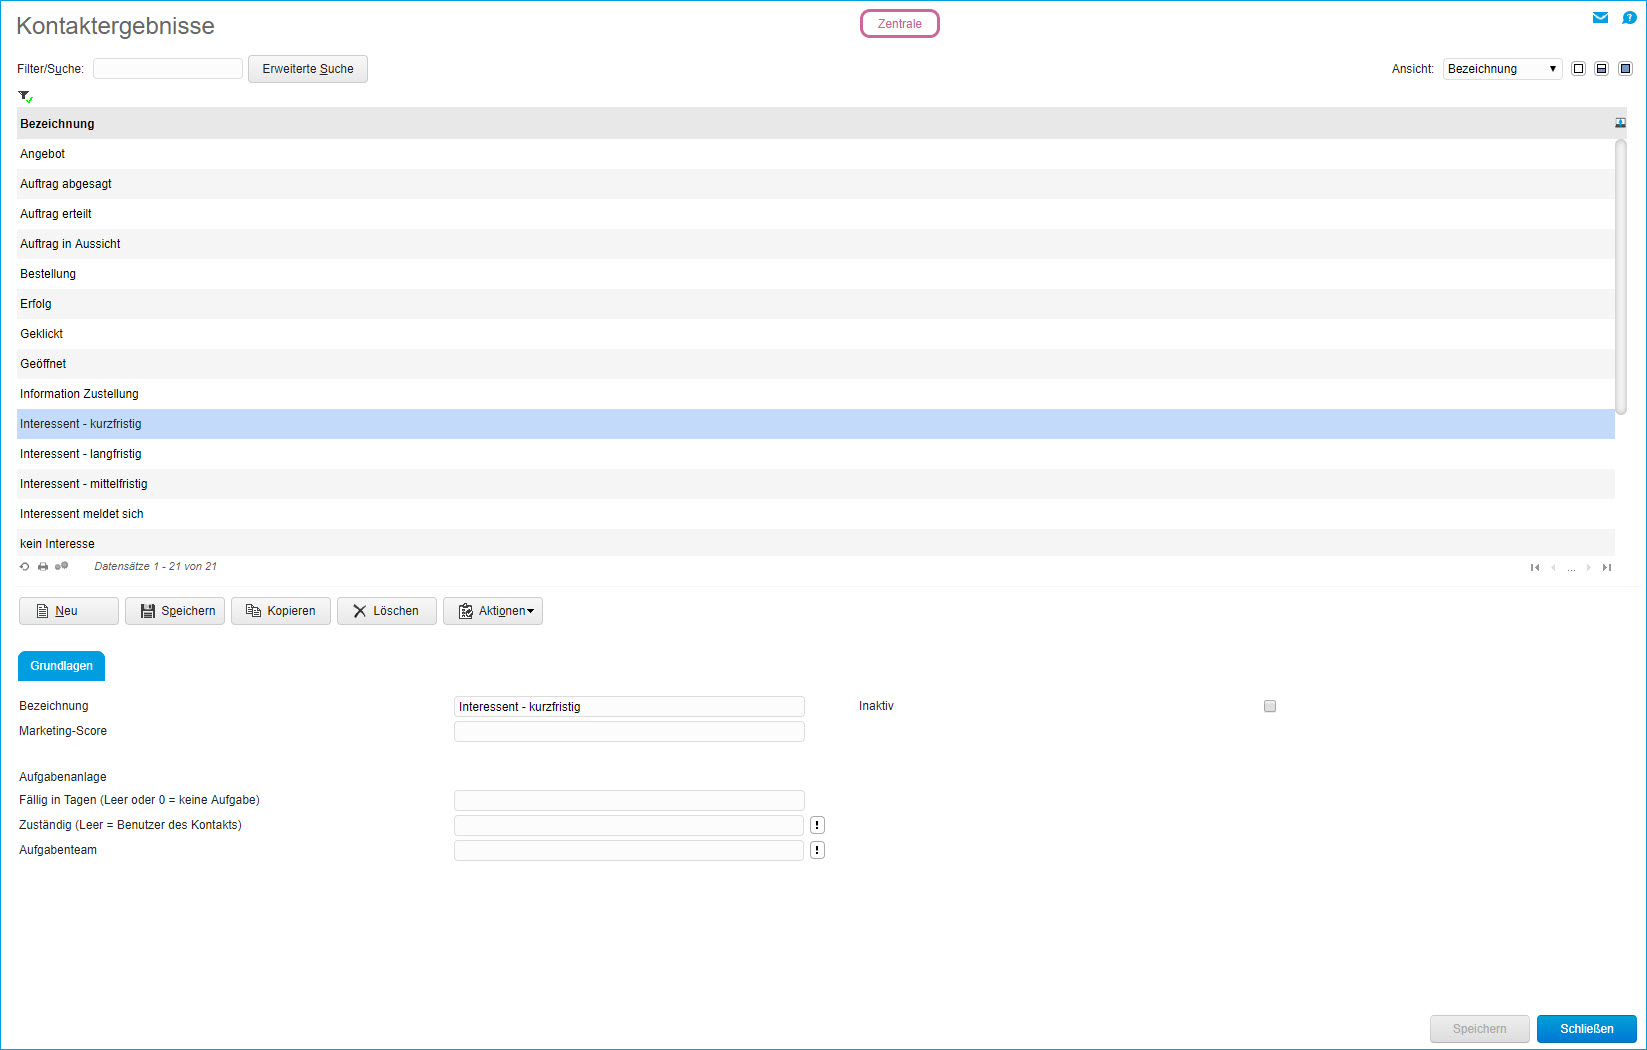This screenshot has width=1647, height=1050.
Task: Go to first page of records
Action: click(1535, 567)
